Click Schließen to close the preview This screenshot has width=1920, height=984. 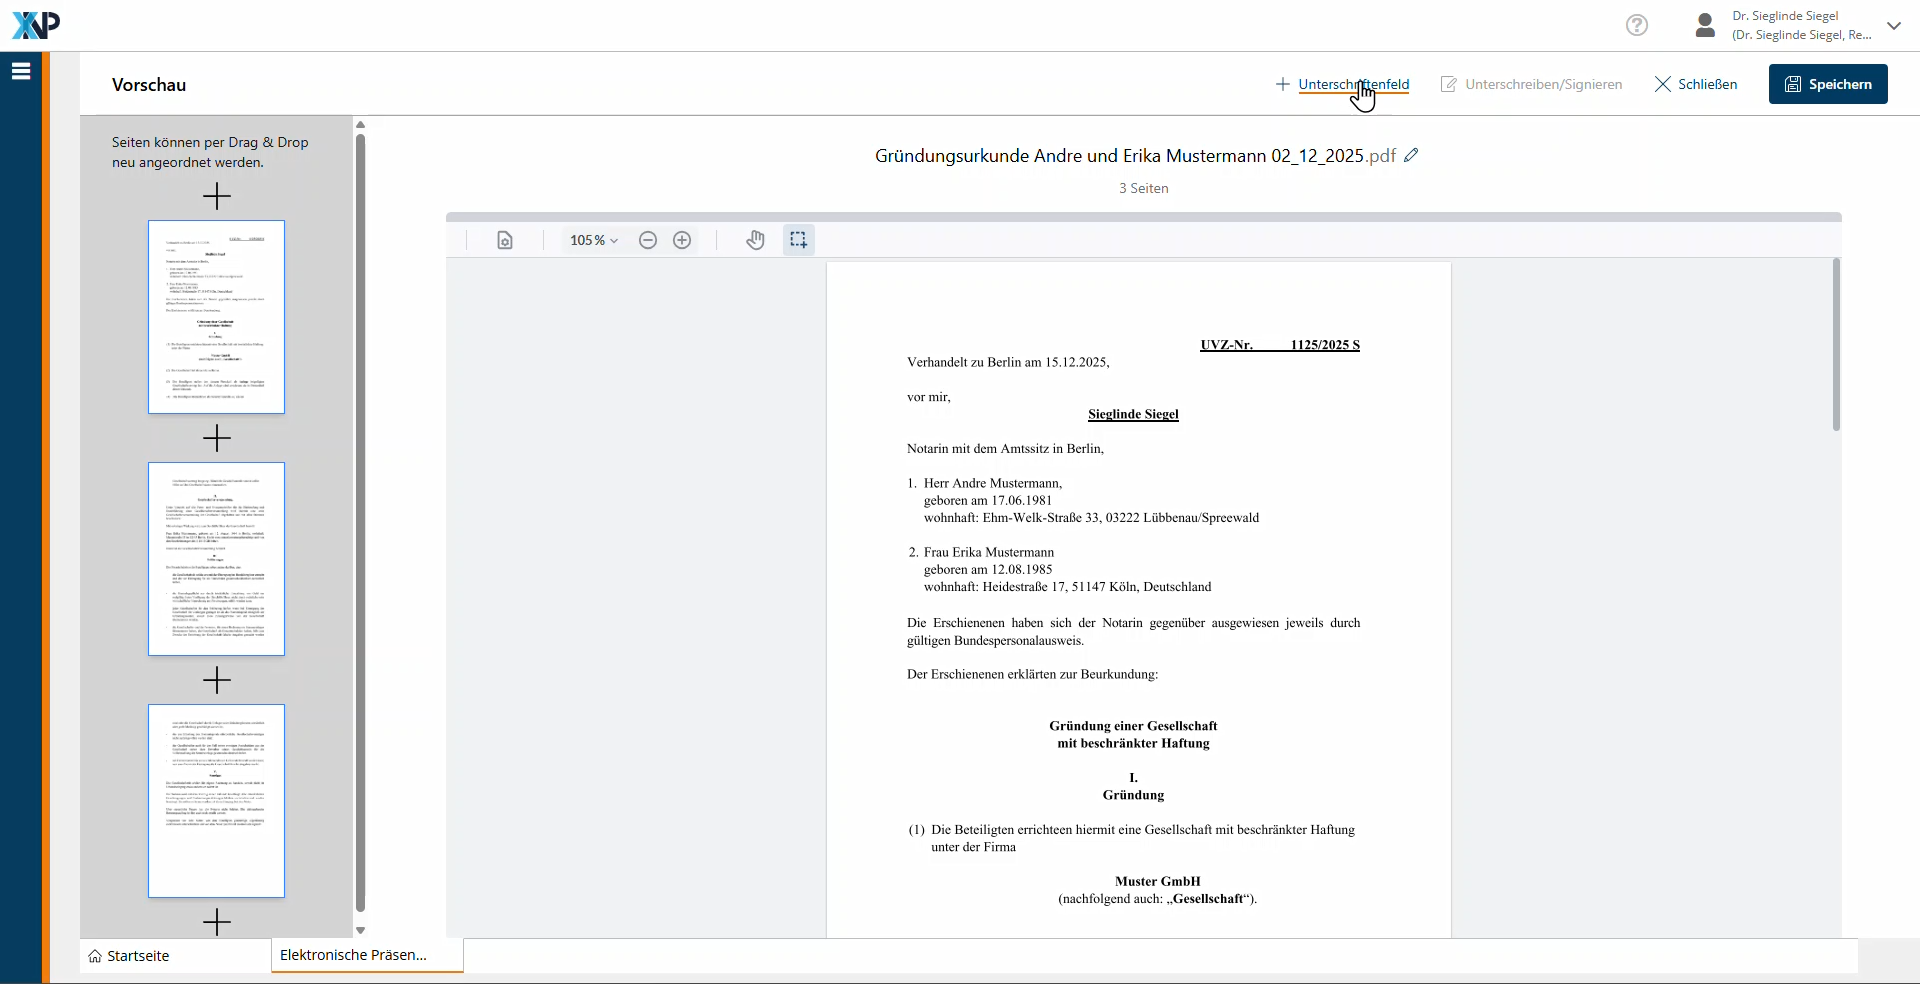coord(1696,84)
